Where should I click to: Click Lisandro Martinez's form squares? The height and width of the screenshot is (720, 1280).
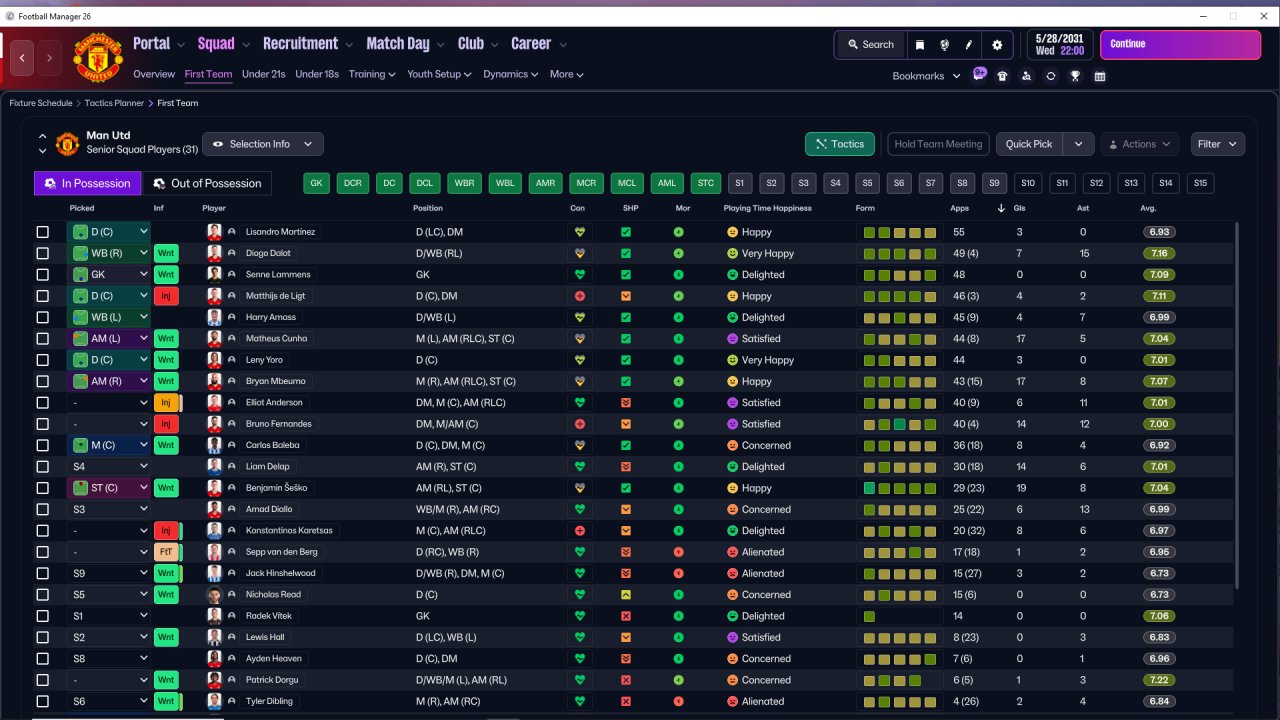[900, 232]
